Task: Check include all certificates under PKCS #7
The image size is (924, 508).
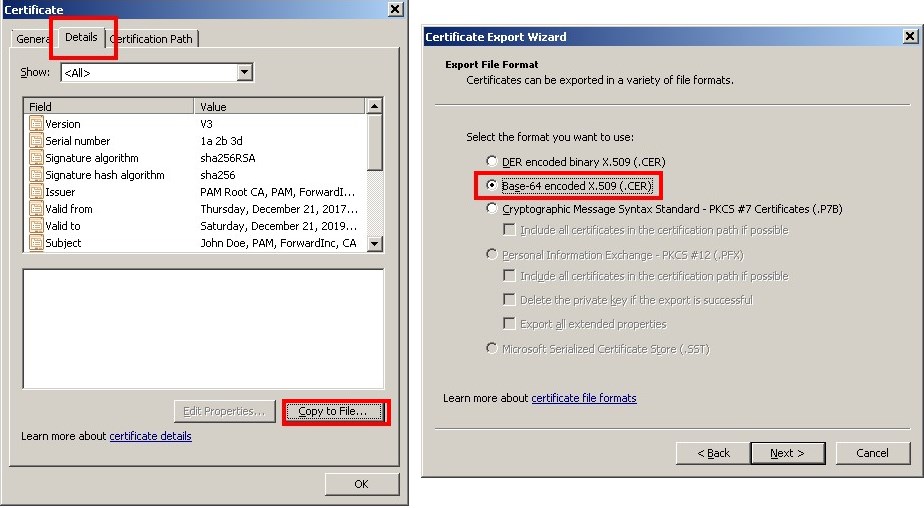Action: click(x=509, y=229)
